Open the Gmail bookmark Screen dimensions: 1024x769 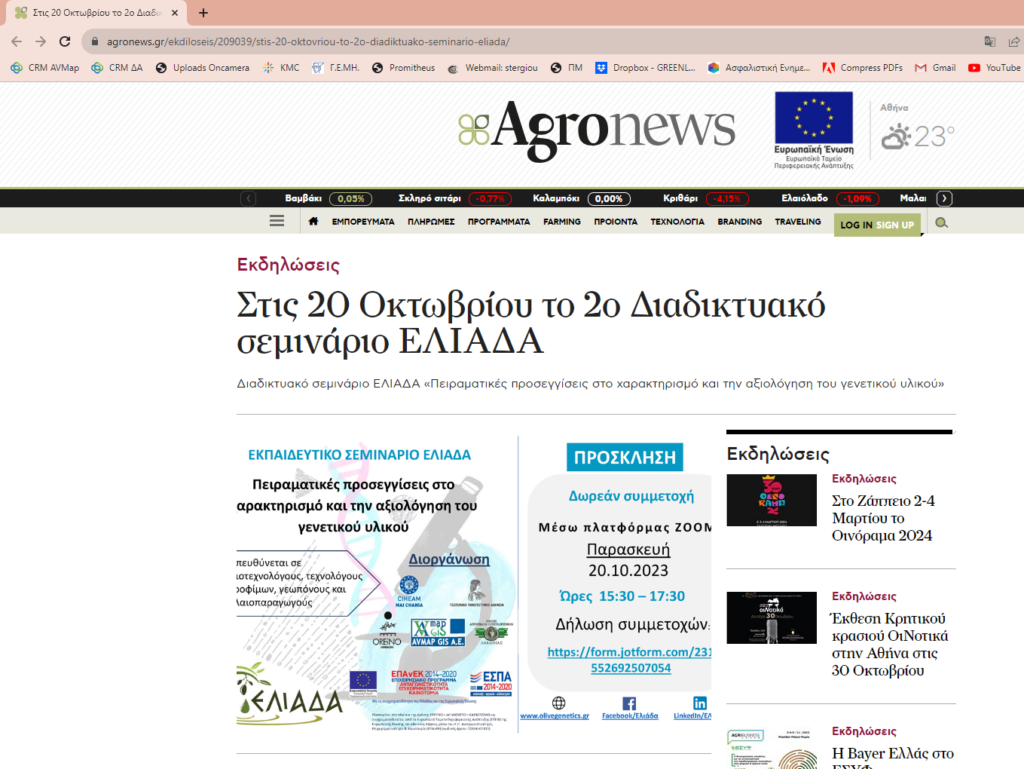point(935,68)
